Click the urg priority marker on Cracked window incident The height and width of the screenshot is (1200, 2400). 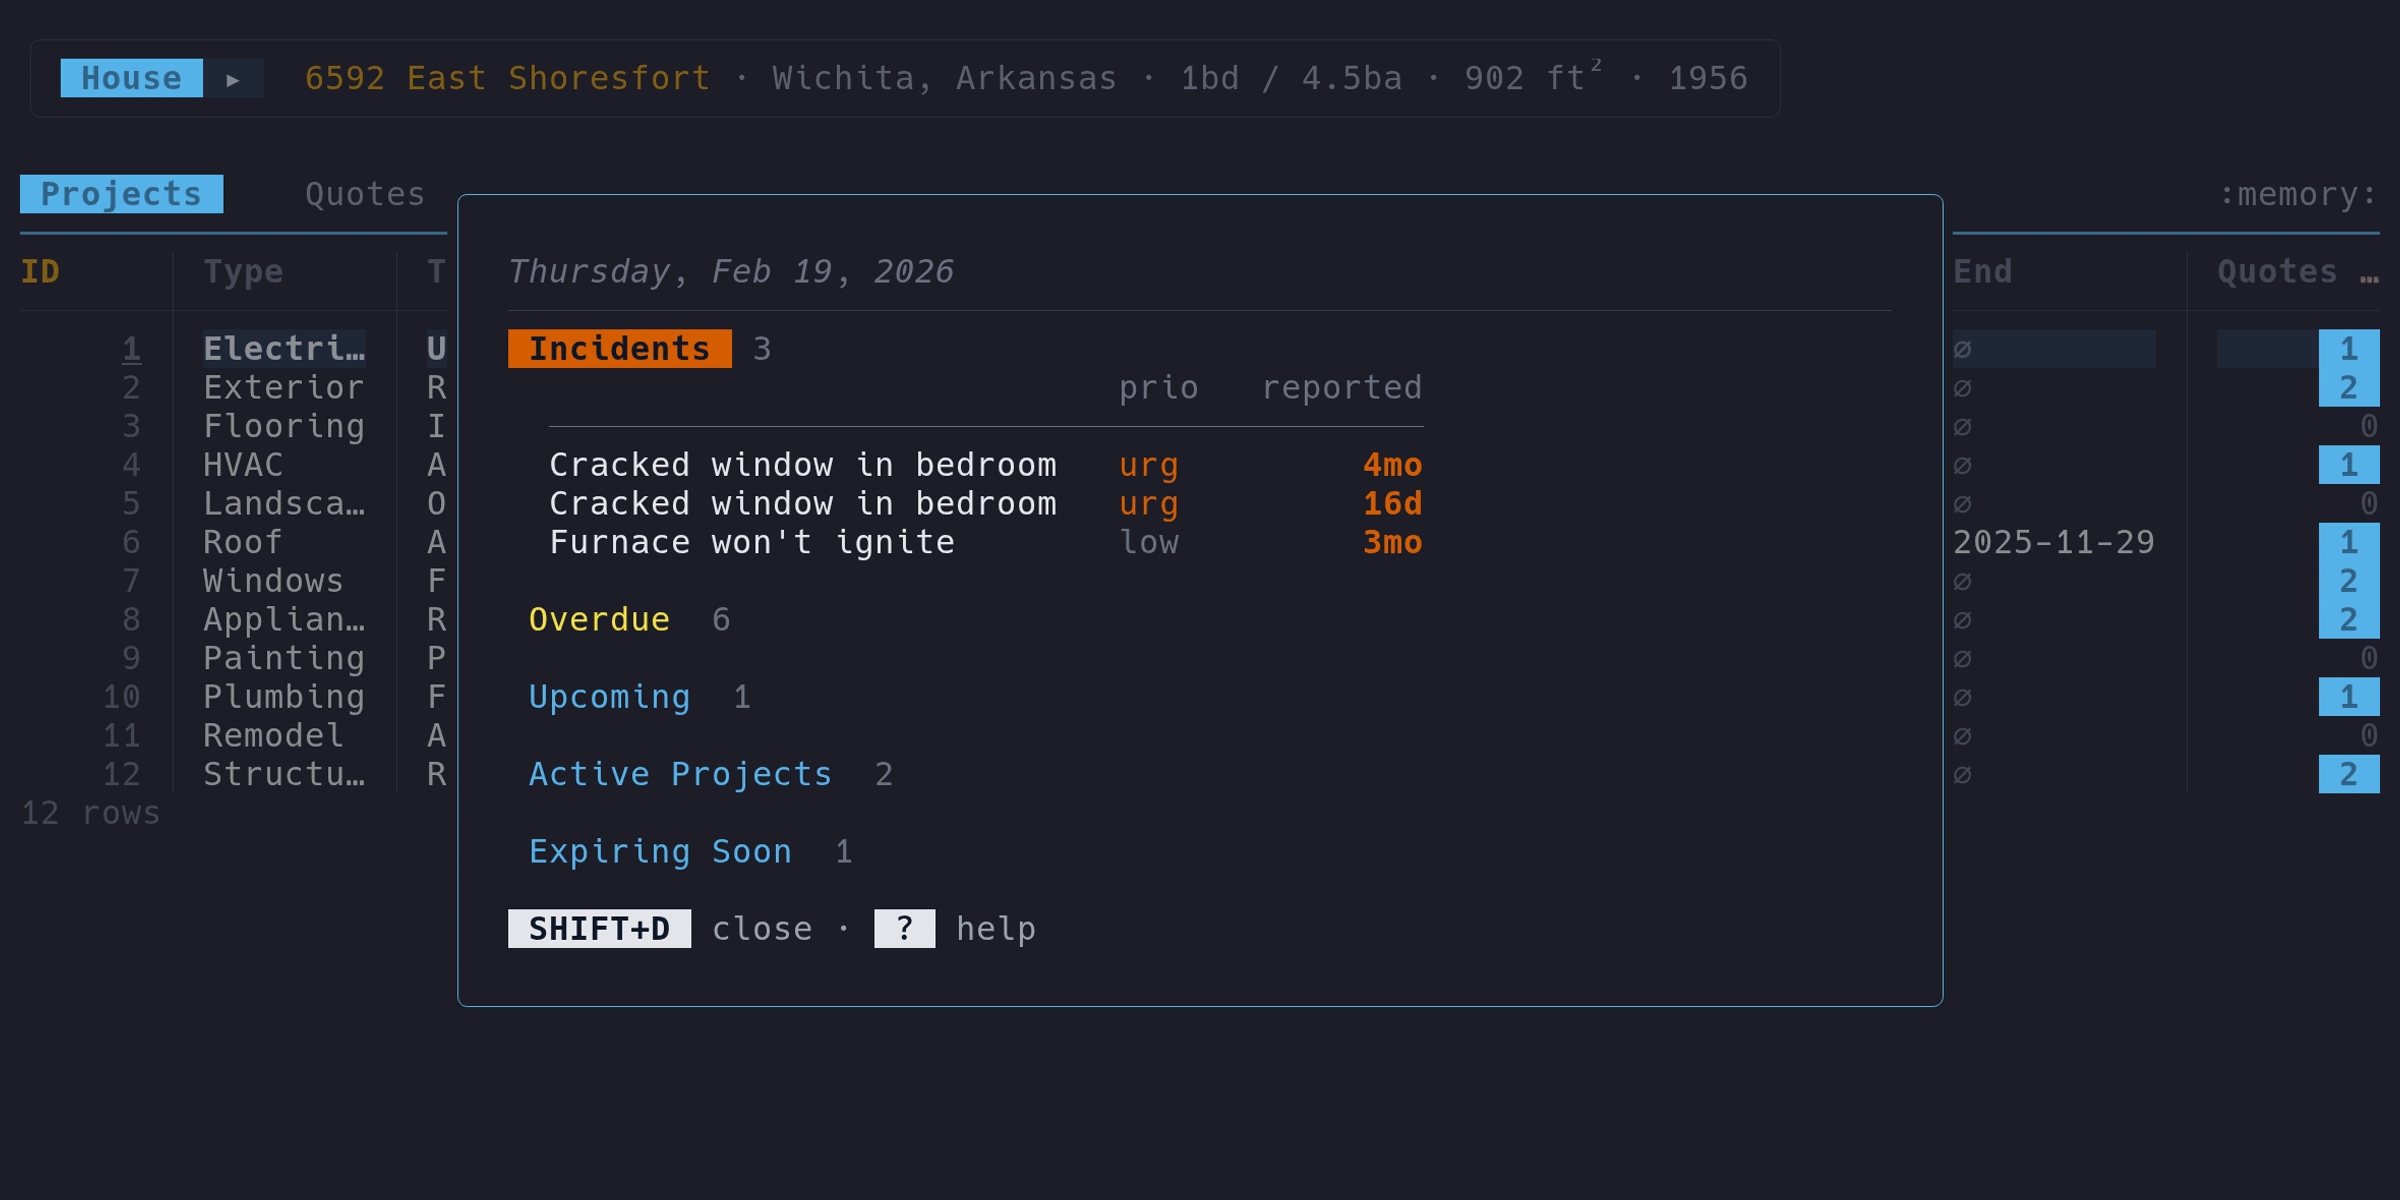point(1148,464)
